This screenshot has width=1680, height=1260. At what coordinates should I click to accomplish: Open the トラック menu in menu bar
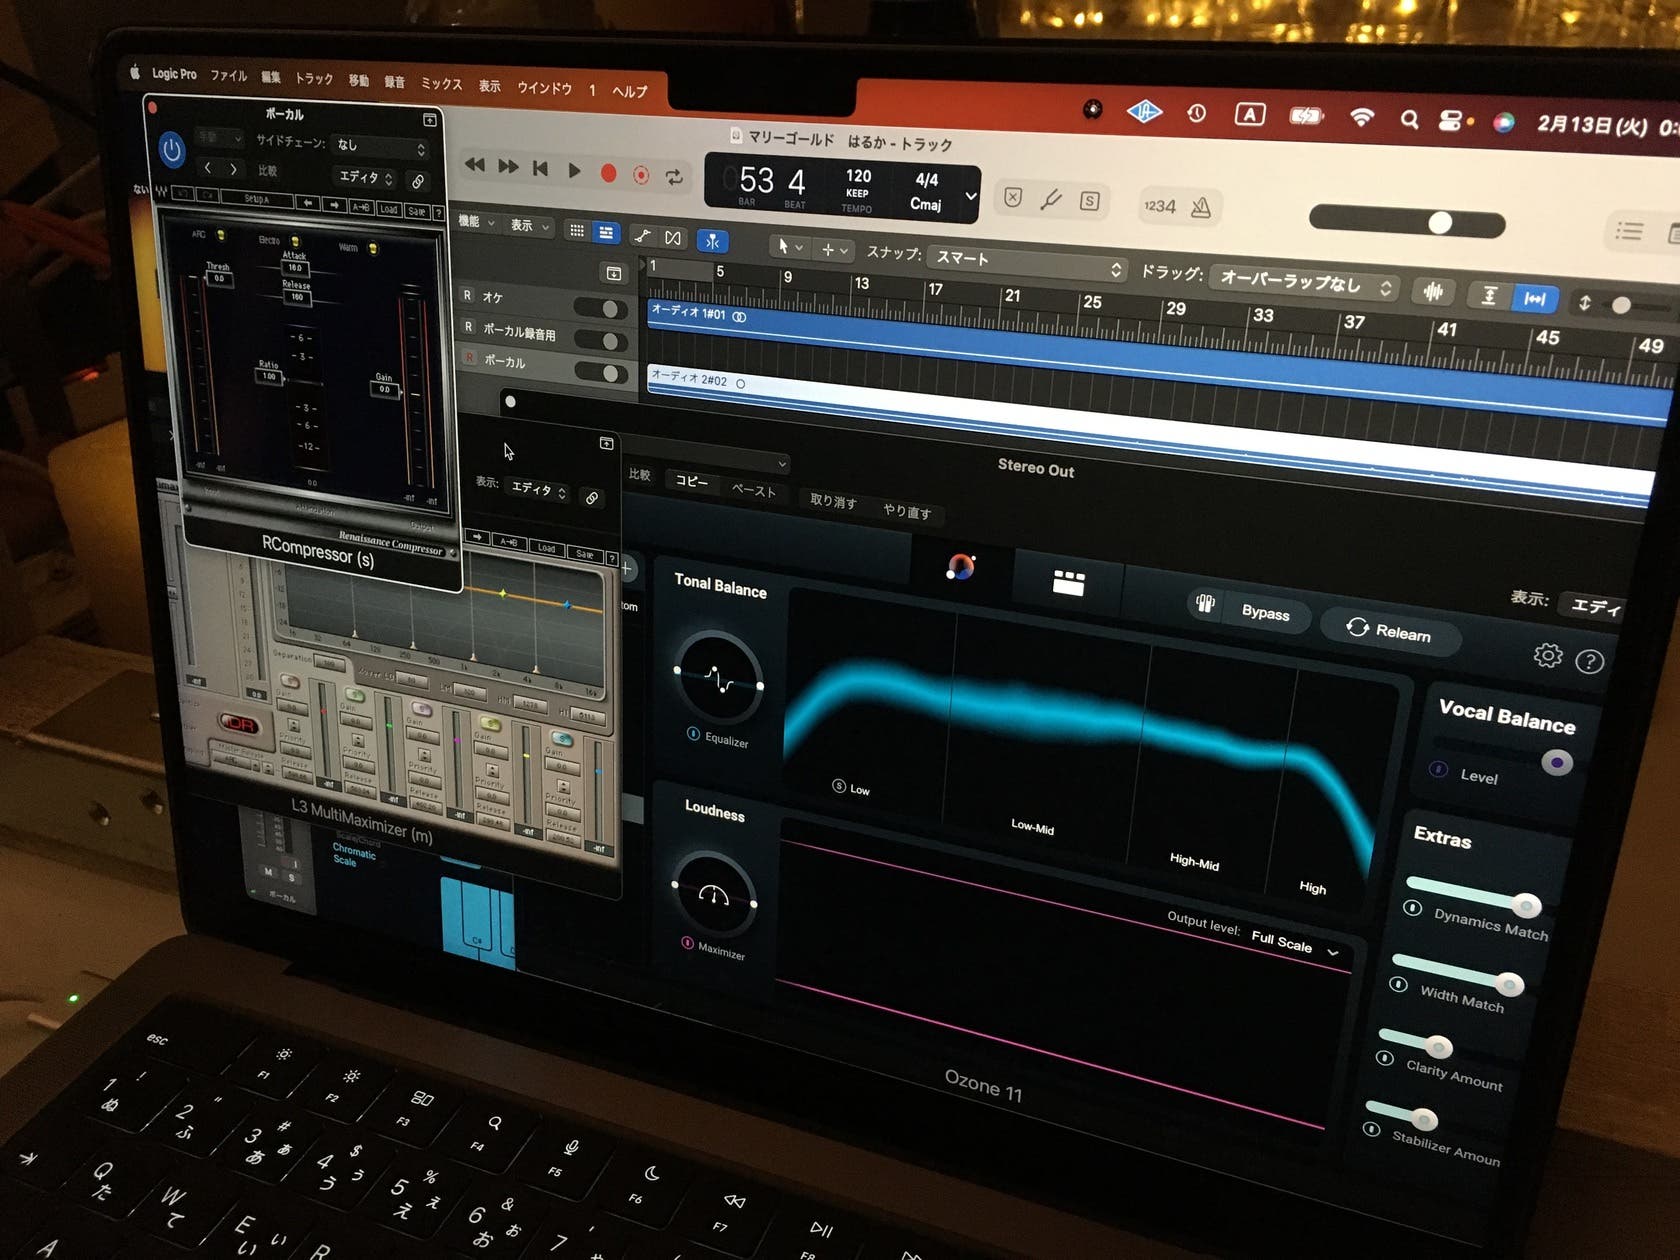click(314, 78)
